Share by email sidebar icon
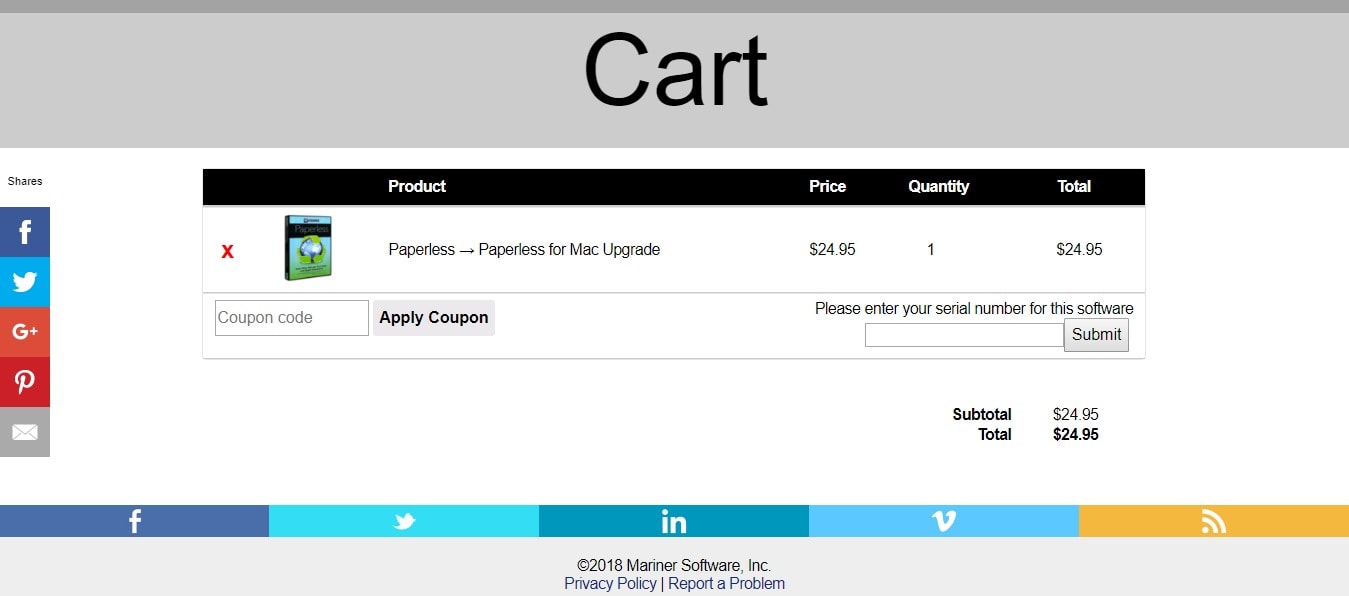This screenshot has width=1349, height=596. tap(25, 432)
